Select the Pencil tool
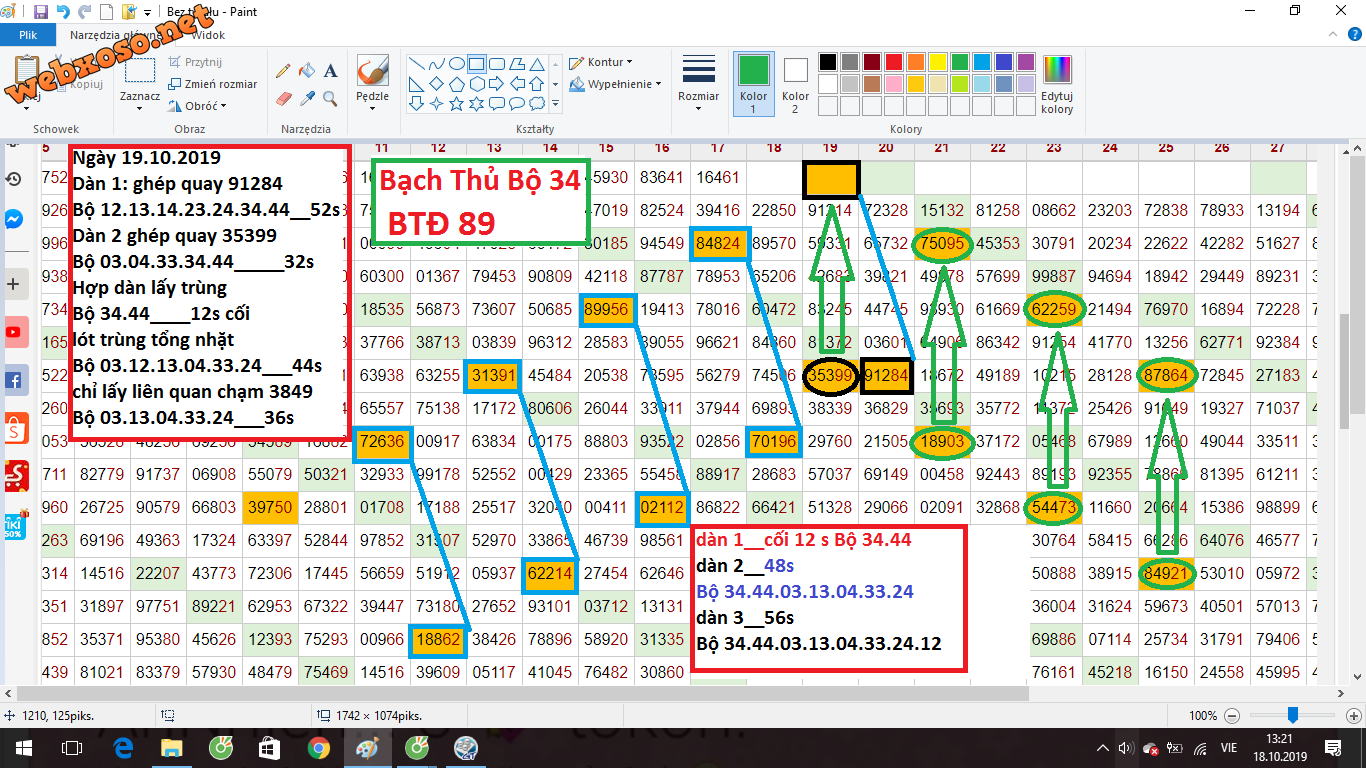The height and width of the screenshot is (768, 1366). point(284,71)
